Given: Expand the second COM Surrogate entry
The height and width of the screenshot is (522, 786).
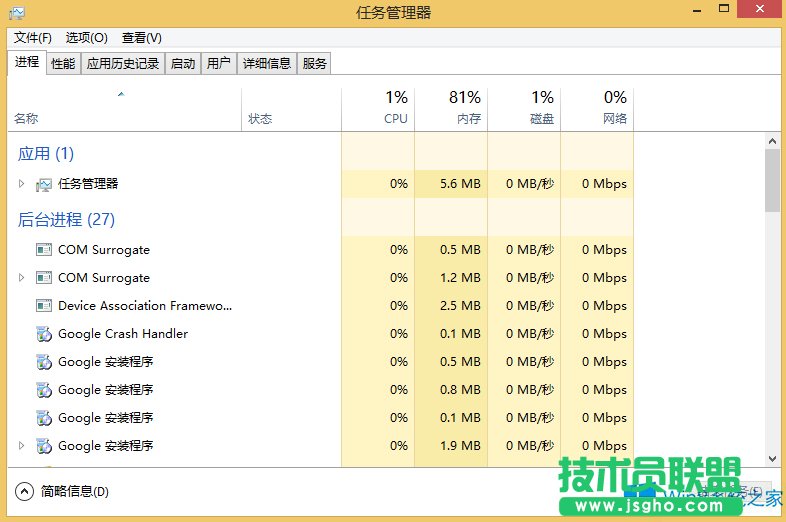Looking at the screenshot, I should click(x=21, y=278).
